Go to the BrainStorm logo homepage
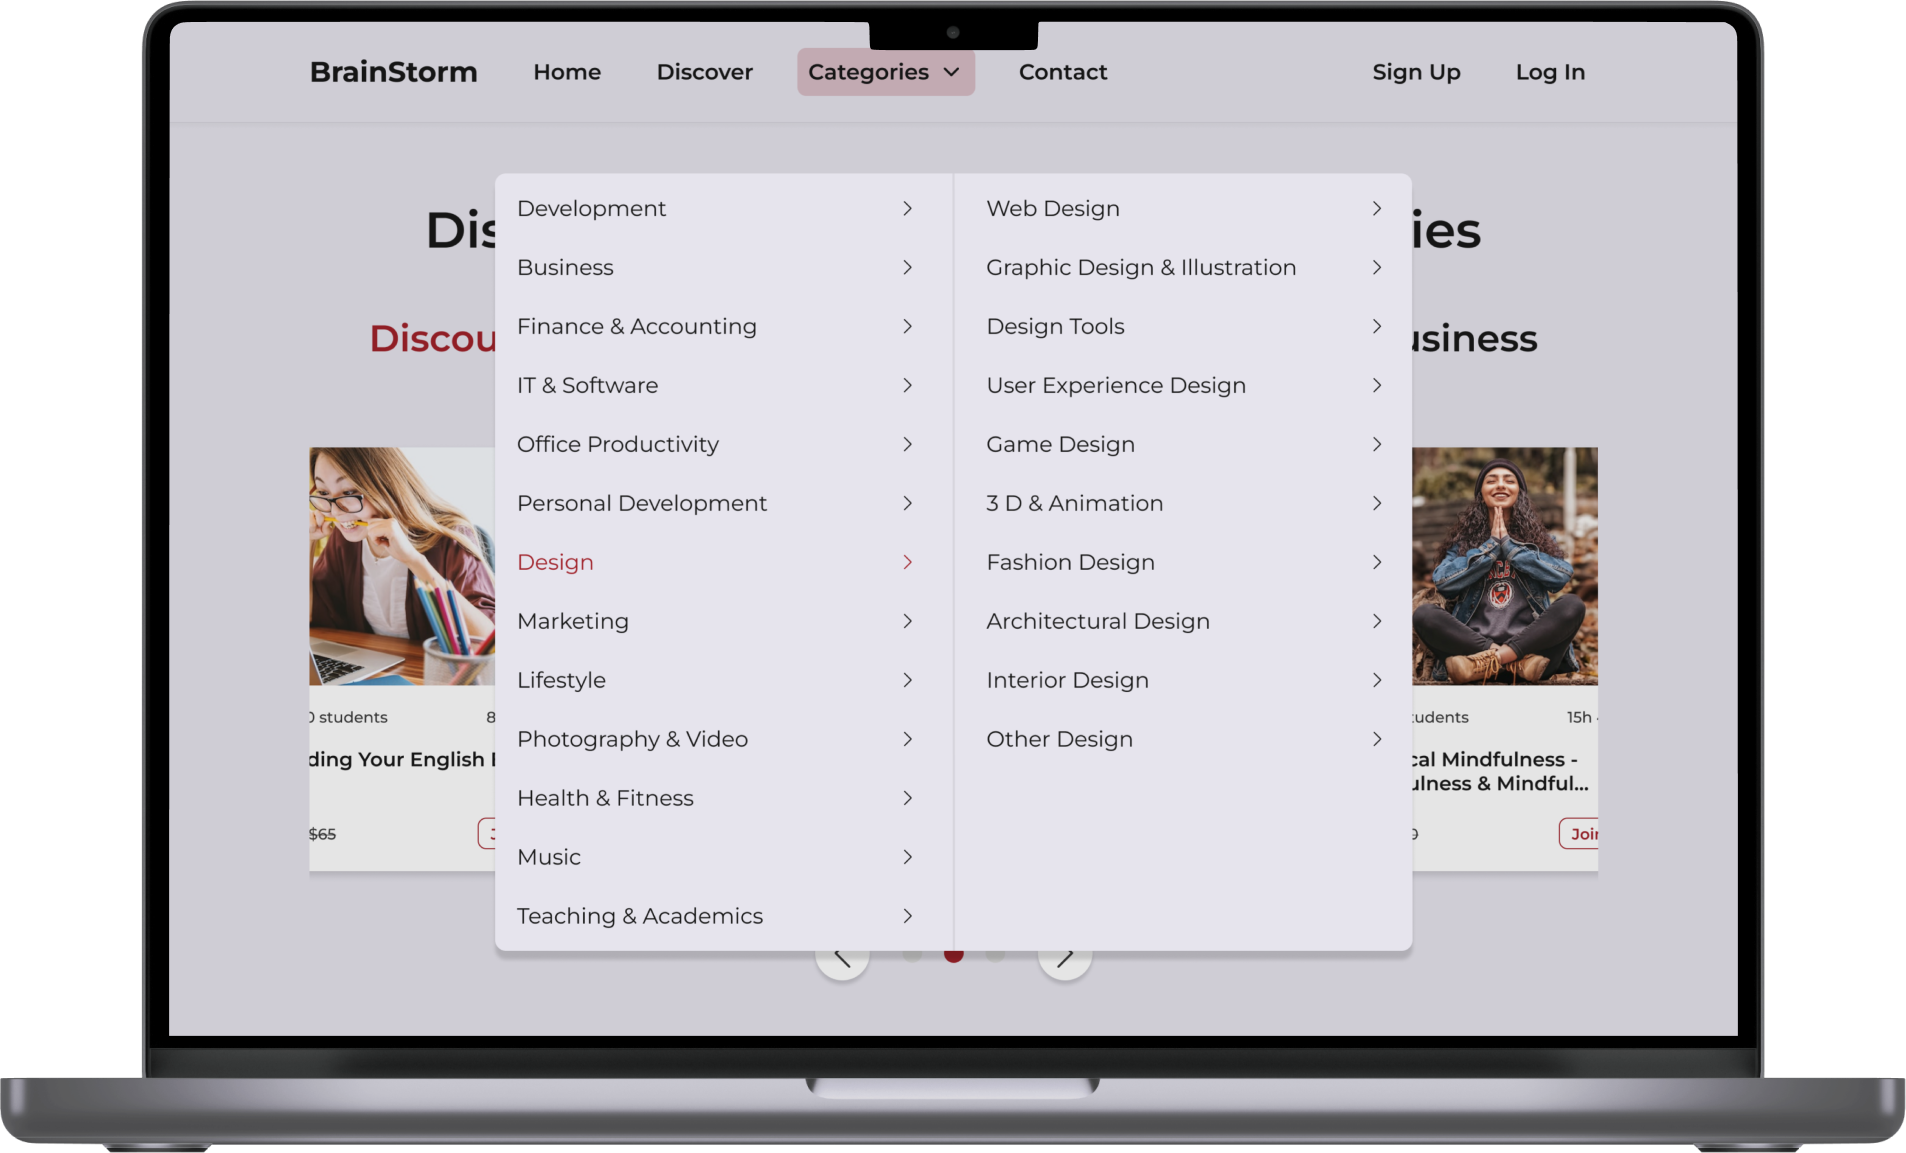Screen dimensions: 1906x1153 click(393, 72)
